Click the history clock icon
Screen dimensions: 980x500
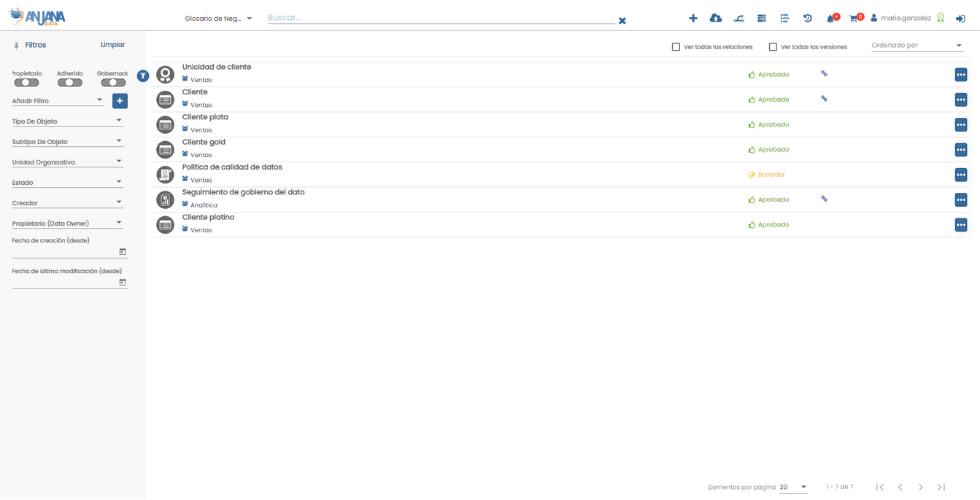point(808,18)
